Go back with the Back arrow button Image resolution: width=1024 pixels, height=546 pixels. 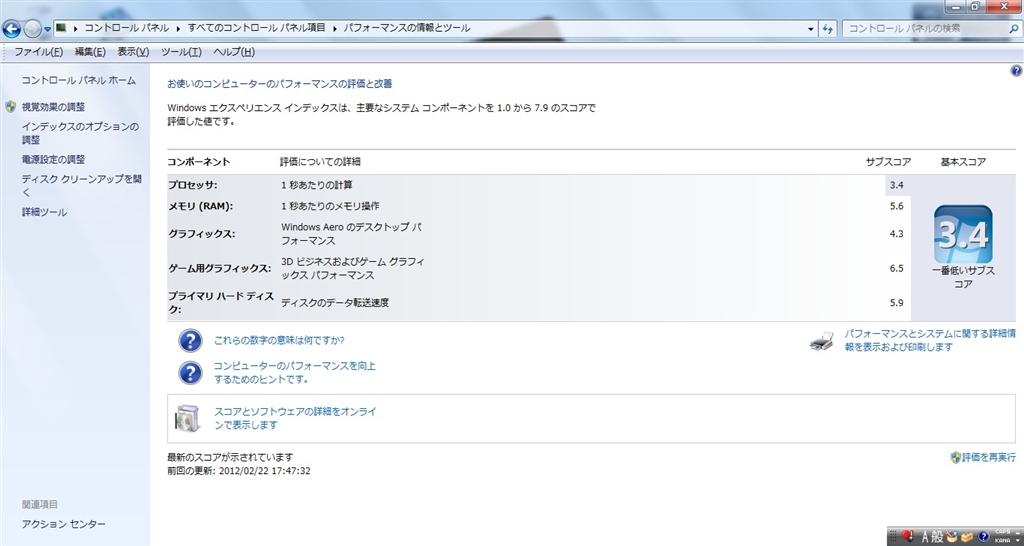[x=12, y=29]
